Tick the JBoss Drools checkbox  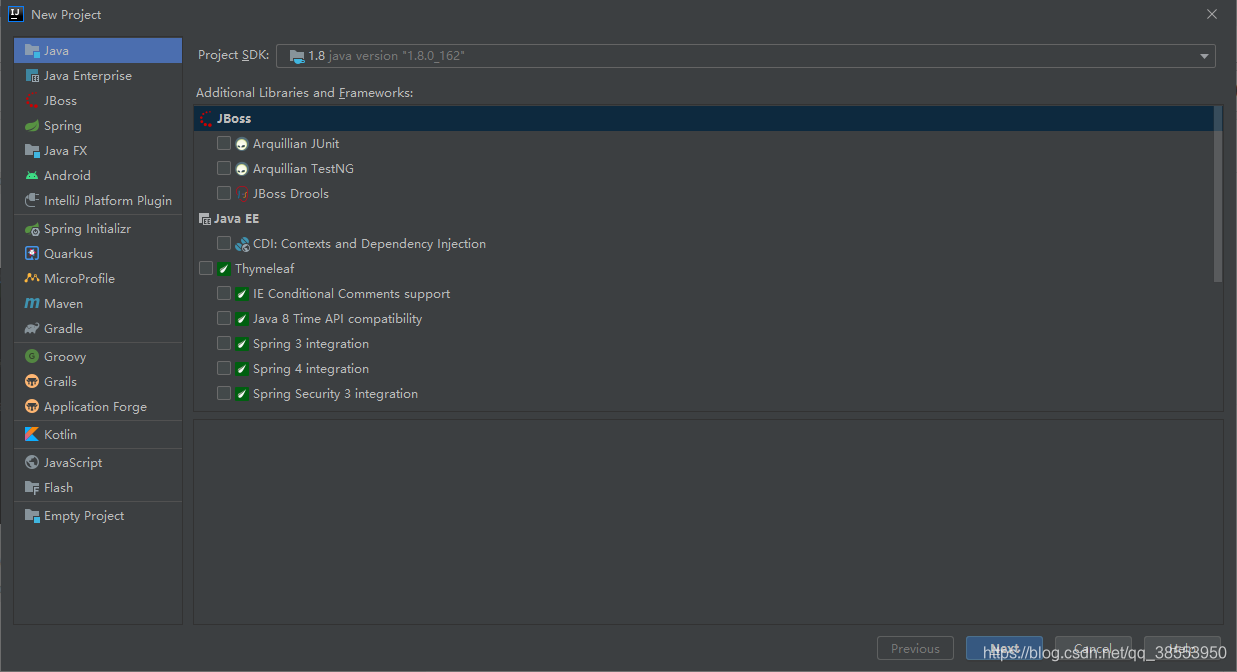point(224,194)
